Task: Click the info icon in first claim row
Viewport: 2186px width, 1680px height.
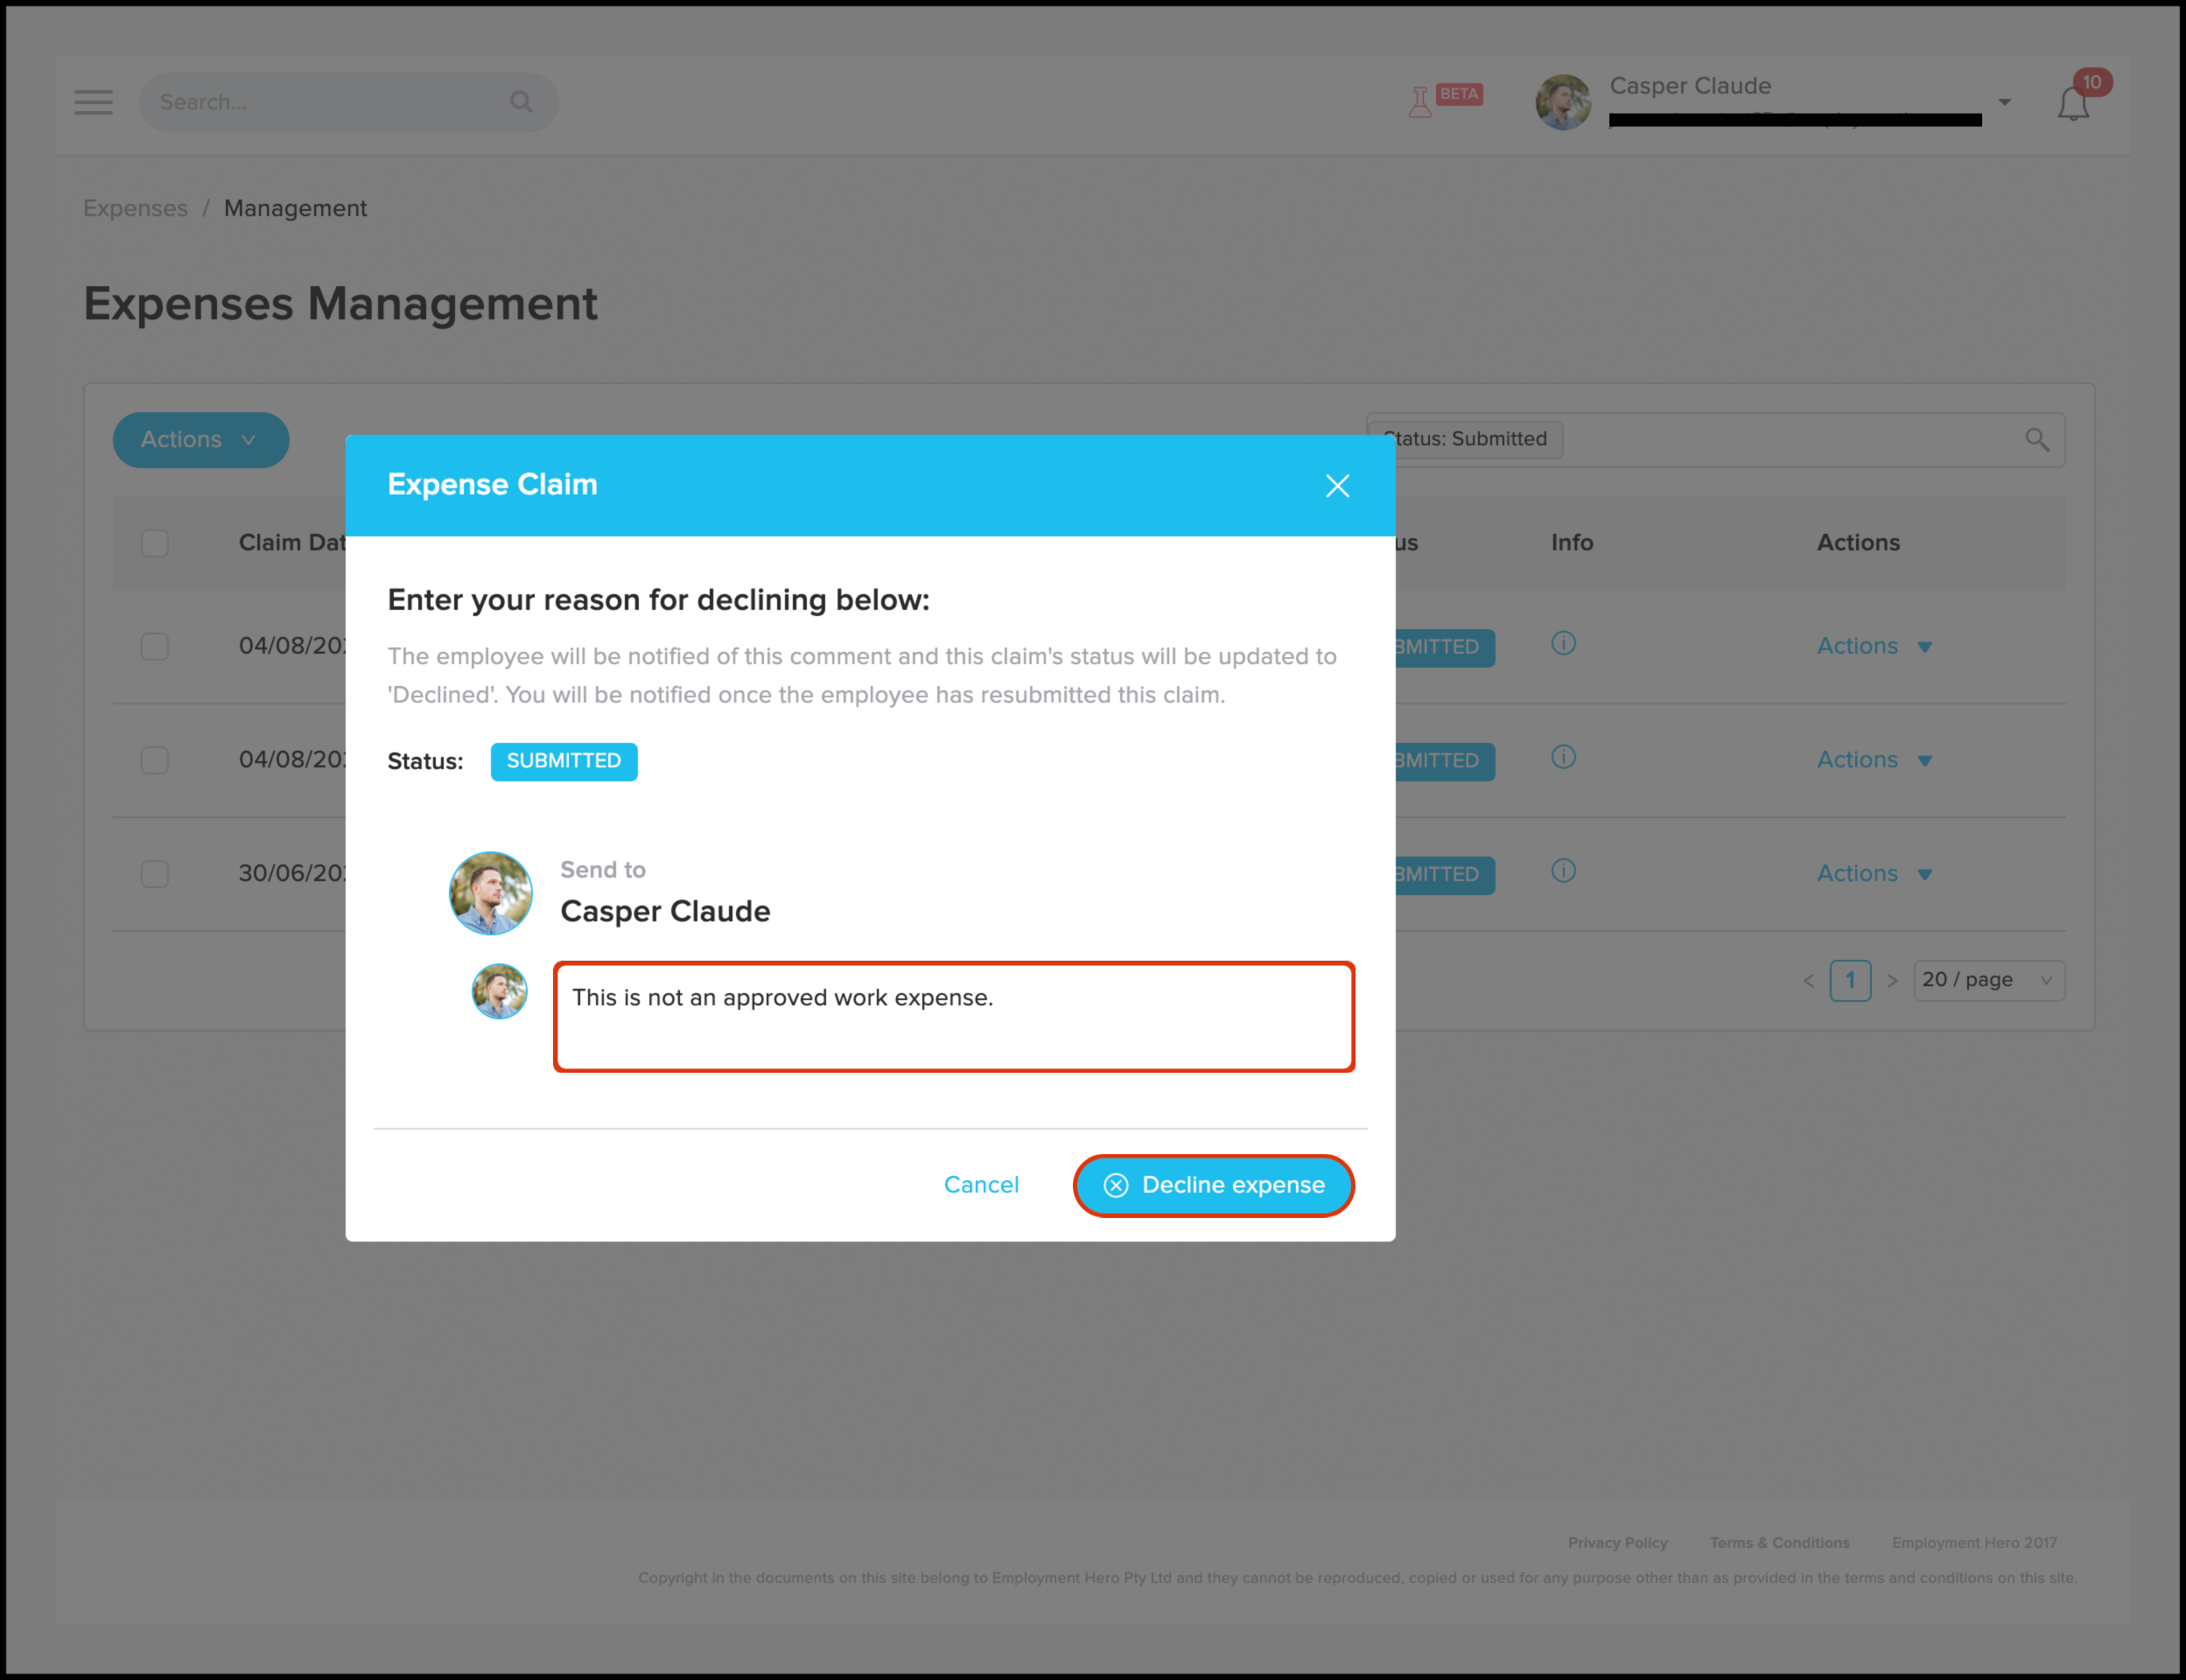Action: pos(1563,644)
